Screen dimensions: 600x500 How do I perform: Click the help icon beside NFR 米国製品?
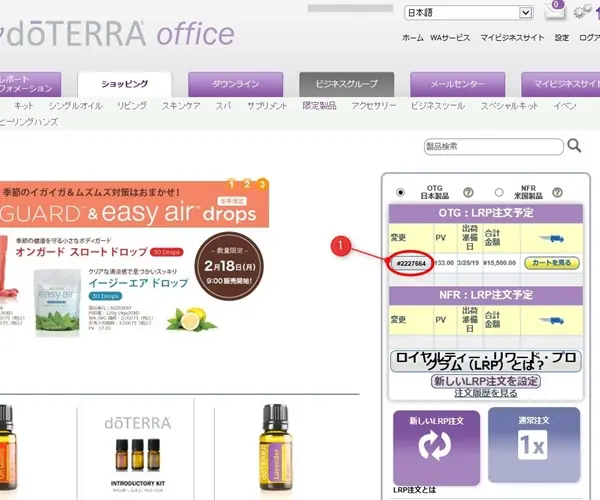(557, 192)
